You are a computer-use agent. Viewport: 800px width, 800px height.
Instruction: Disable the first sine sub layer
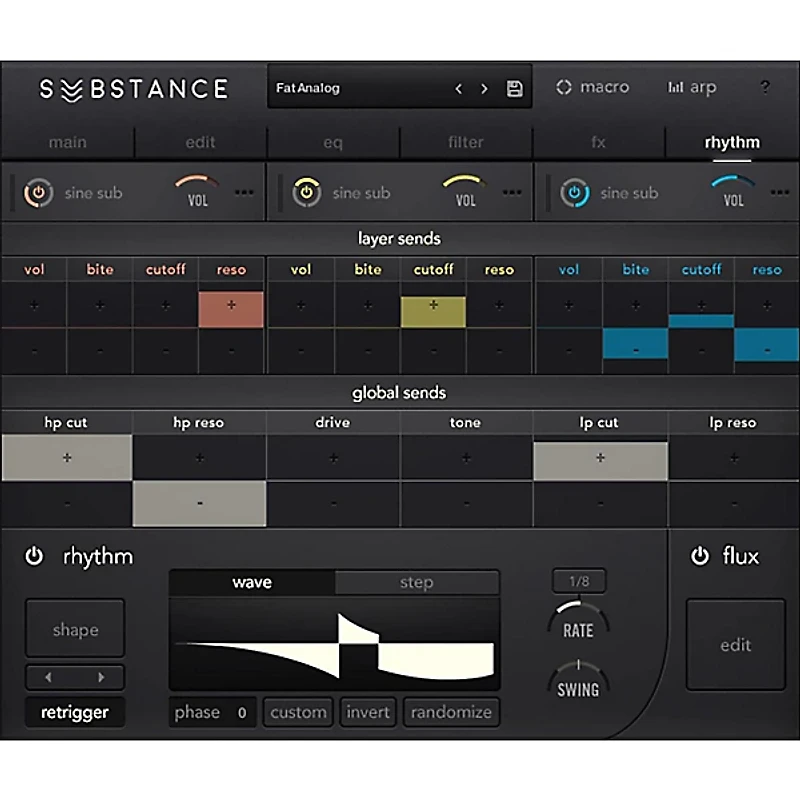(38, 192)
